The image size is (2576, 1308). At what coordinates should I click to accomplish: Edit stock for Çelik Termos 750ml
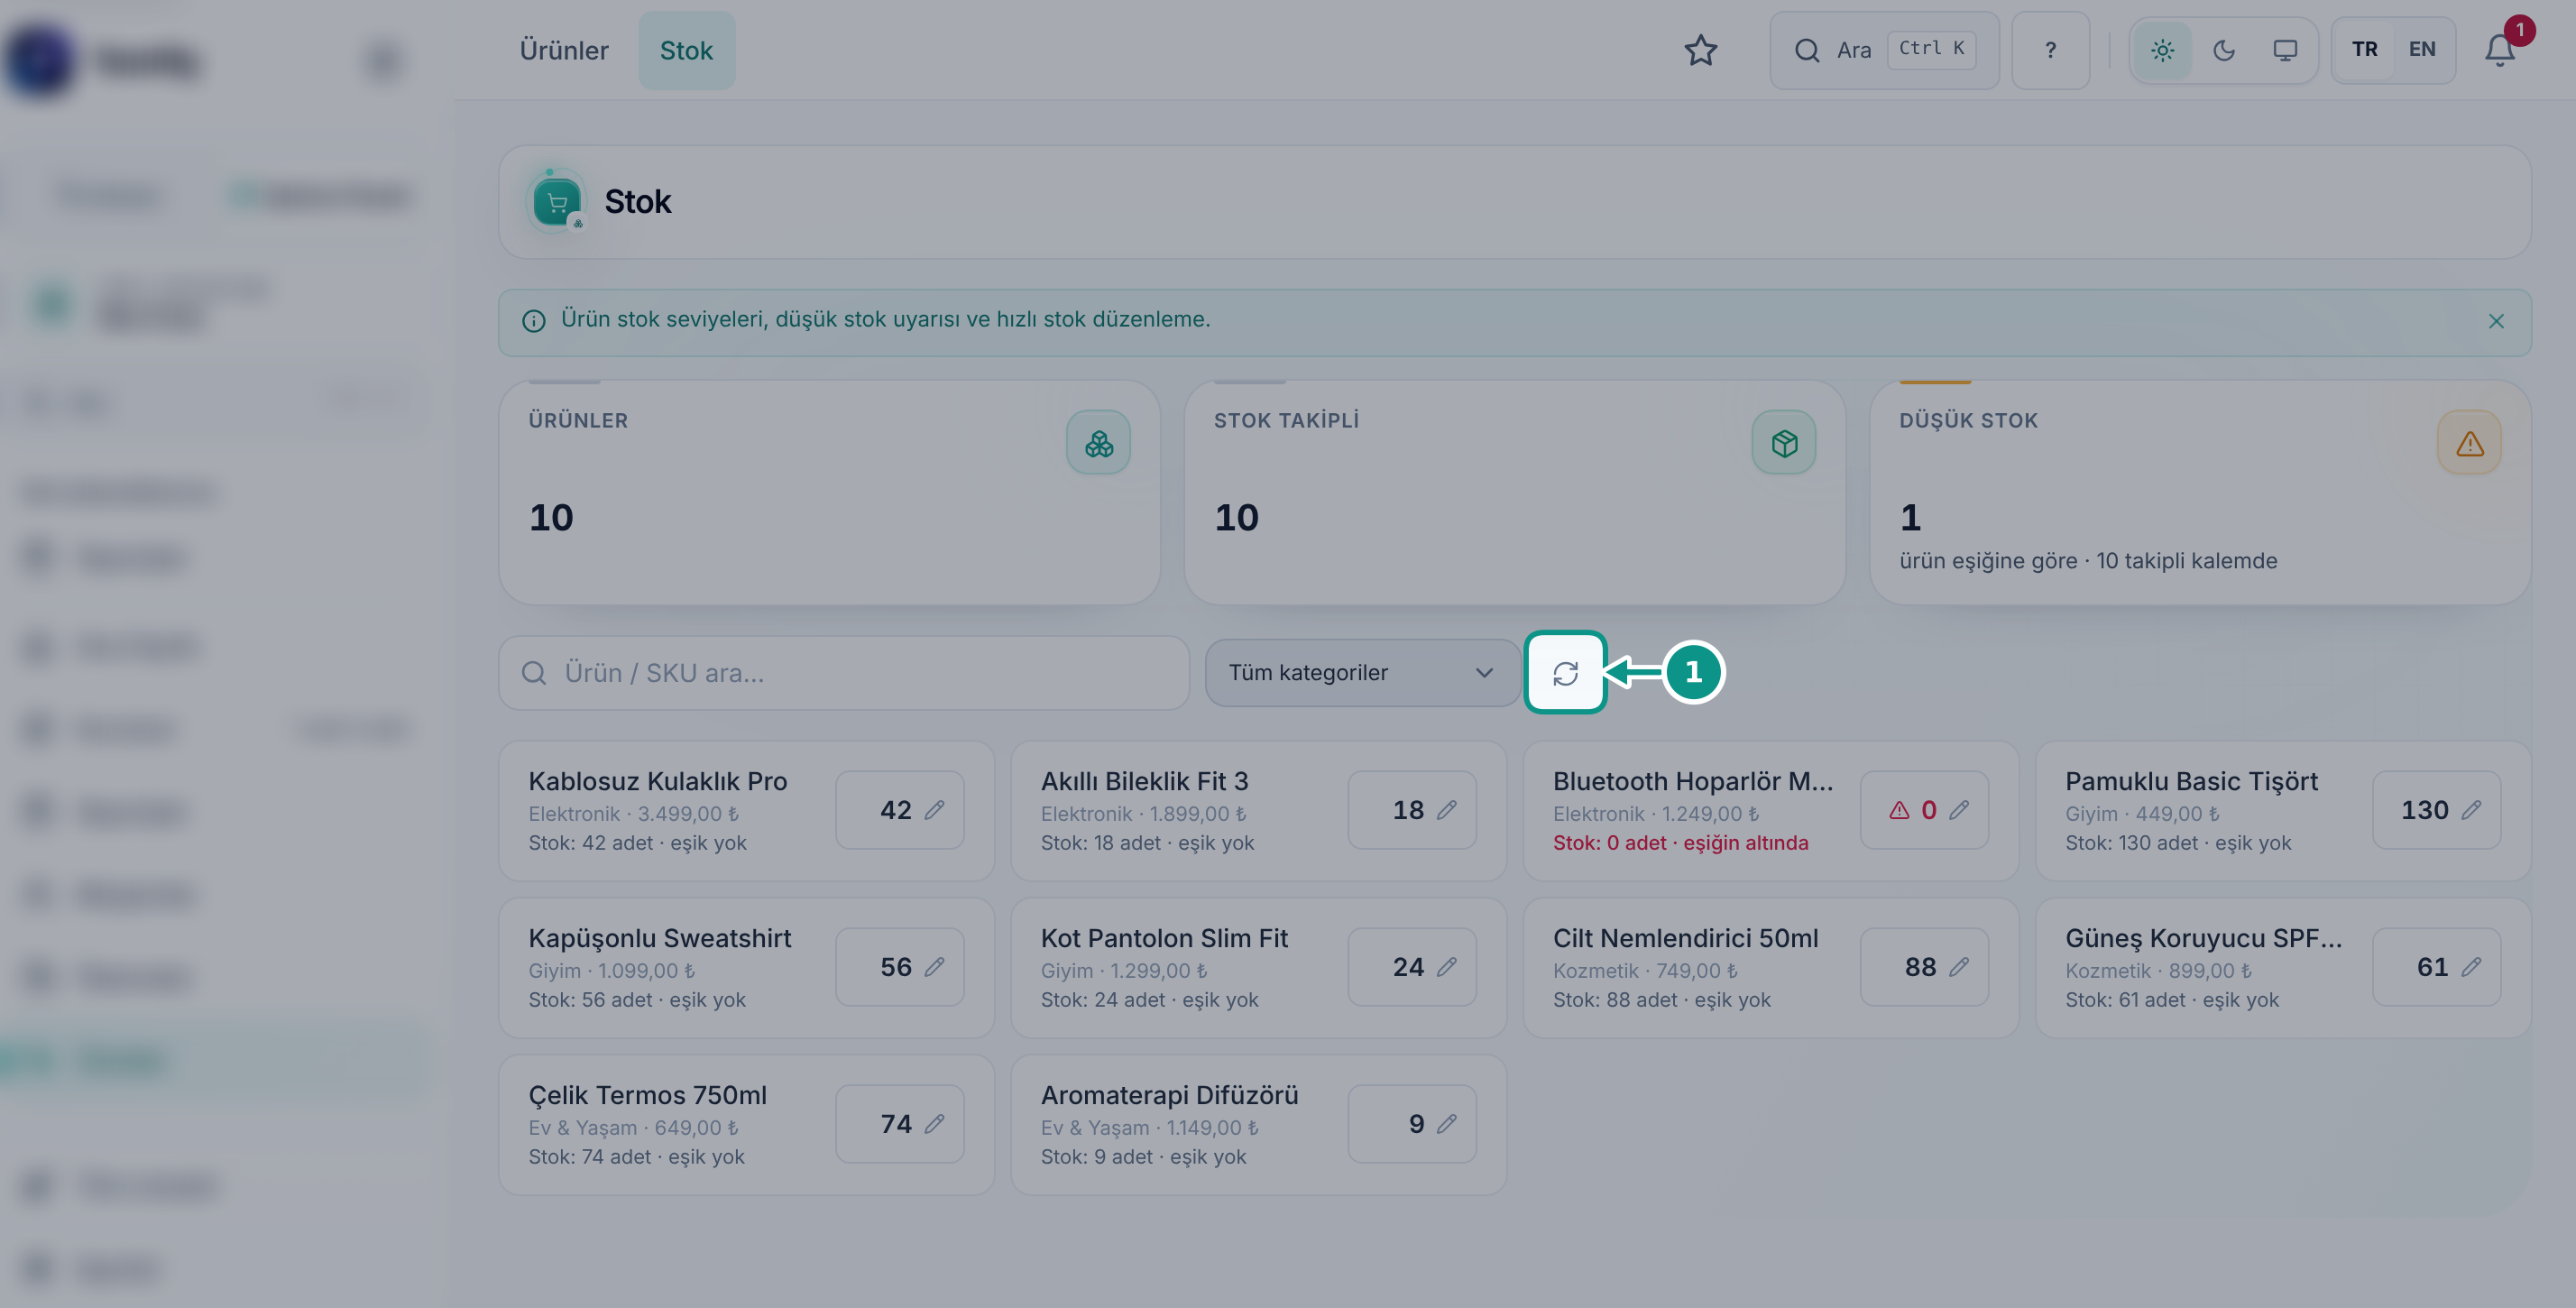[x=900, y=1124]
